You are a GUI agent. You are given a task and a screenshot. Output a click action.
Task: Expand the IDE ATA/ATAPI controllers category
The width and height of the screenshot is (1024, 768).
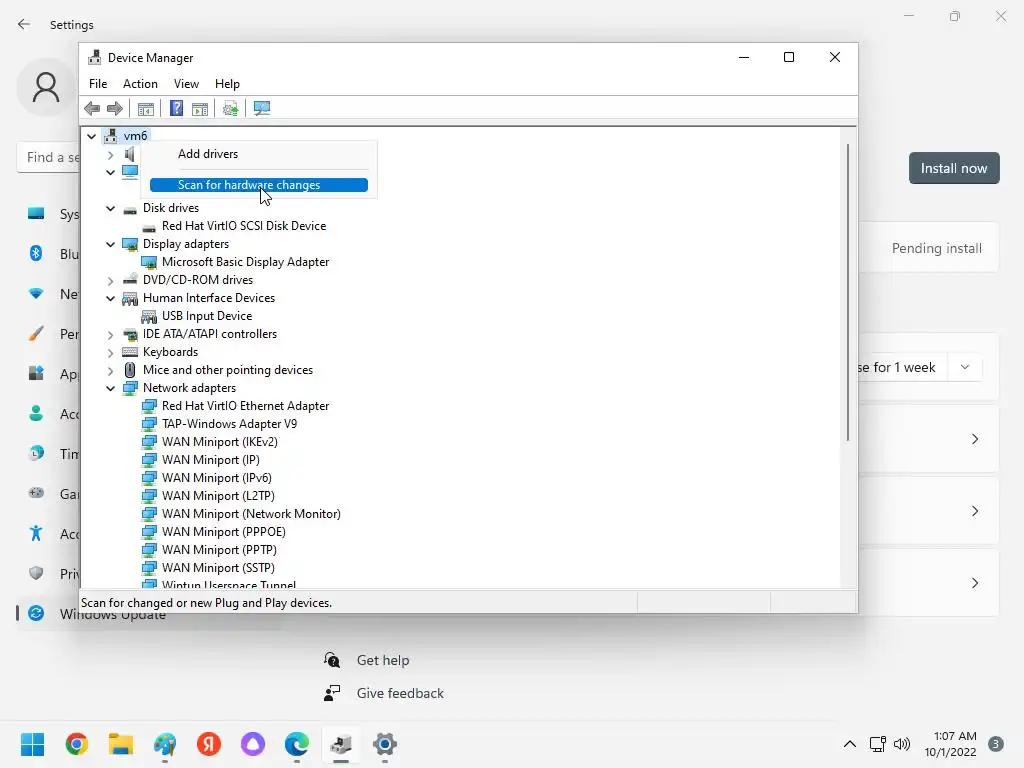point(110,335)
